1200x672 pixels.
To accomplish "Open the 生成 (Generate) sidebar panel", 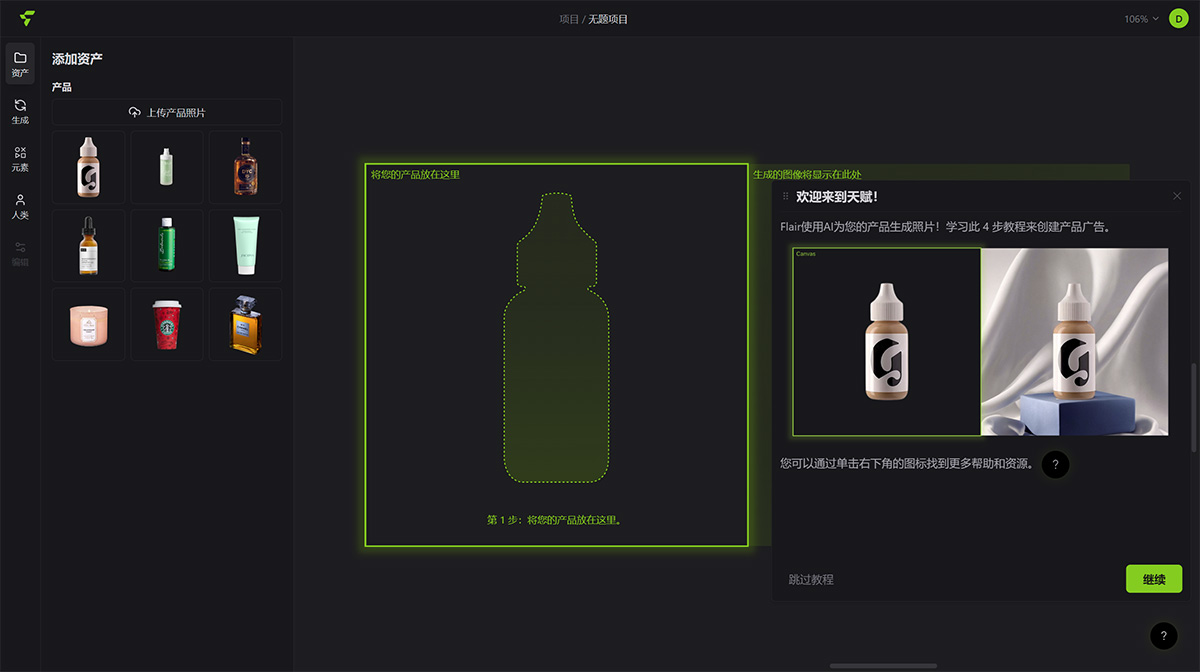I will tap(19, 112).
